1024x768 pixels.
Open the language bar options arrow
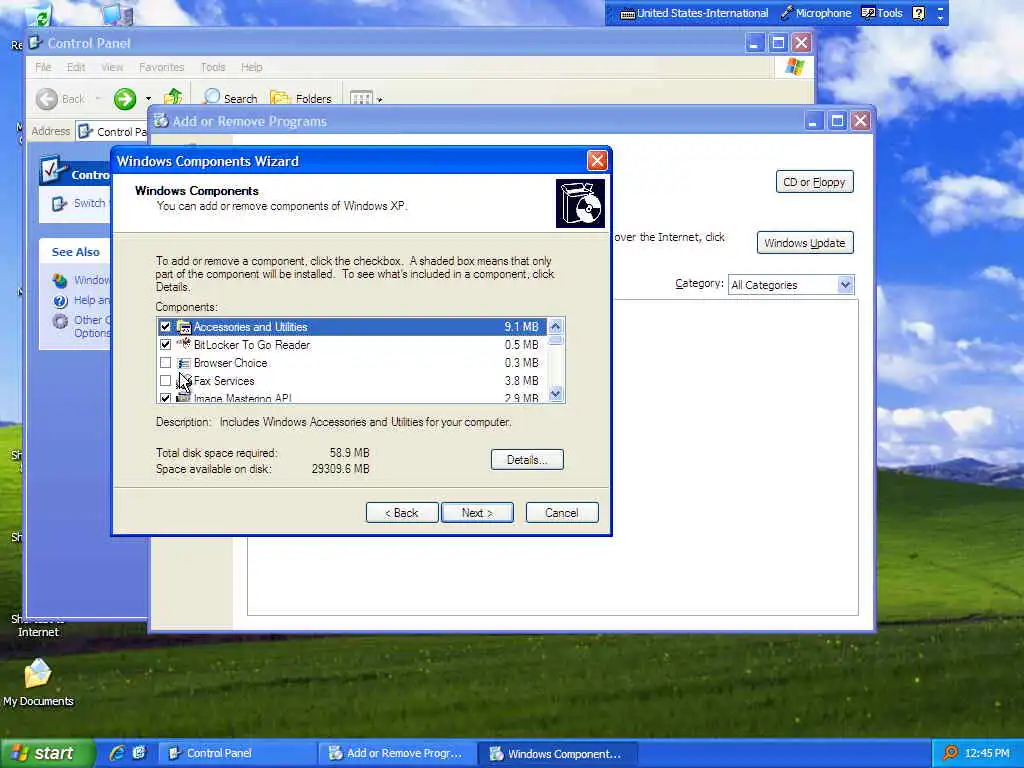click(940, 17)
